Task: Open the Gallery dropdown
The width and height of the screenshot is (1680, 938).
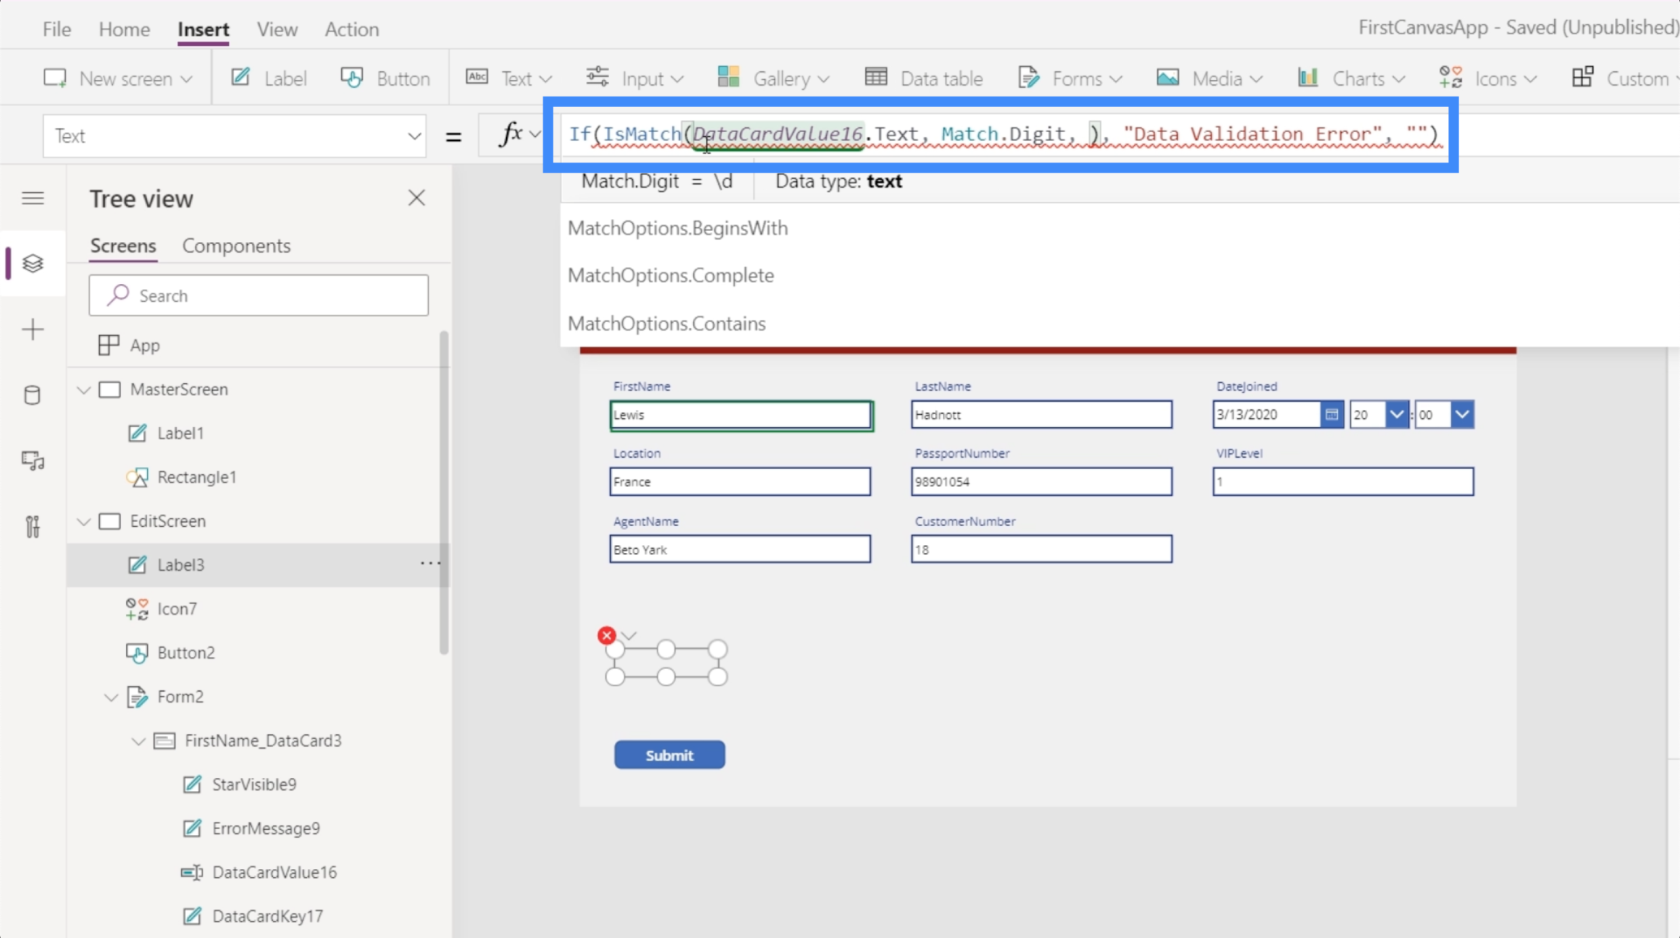Action: click(x=773, y=78)
